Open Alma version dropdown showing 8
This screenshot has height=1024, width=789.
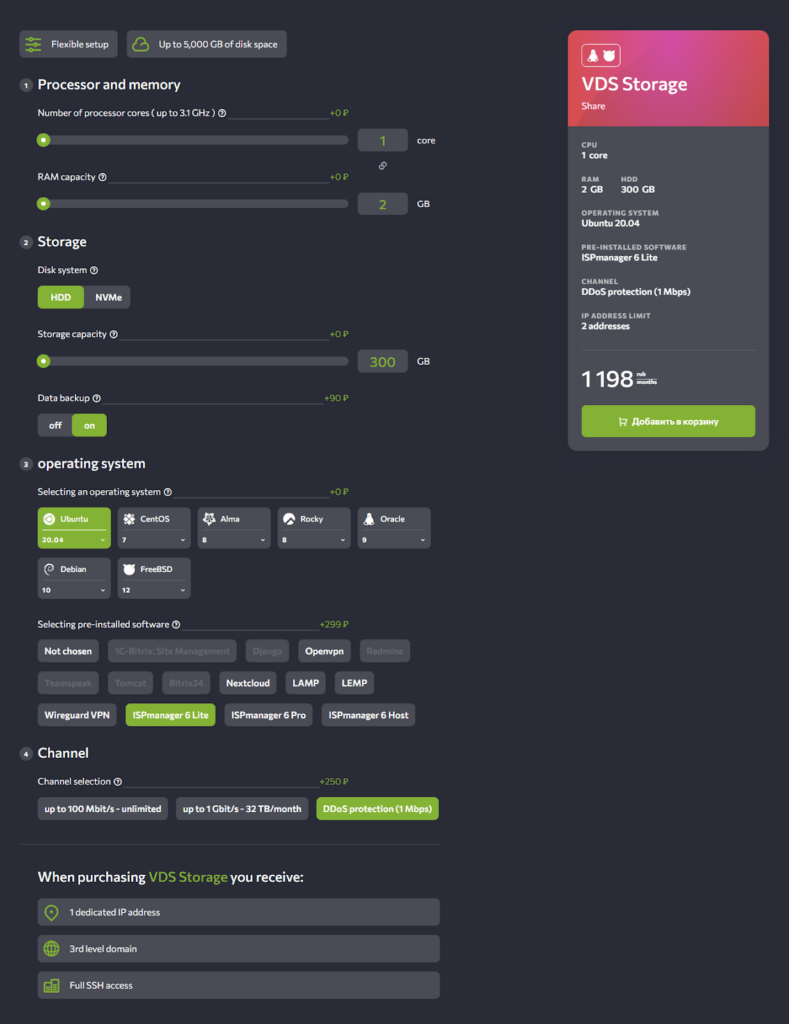pyautogui.click(x=234, y=540)
